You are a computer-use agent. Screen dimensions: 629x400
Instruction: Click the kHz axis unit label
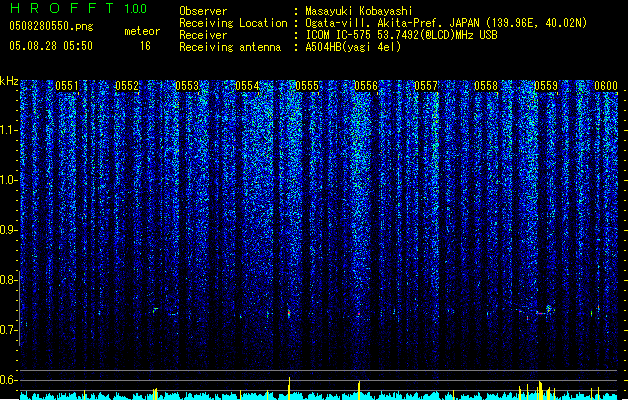point(9,81)
